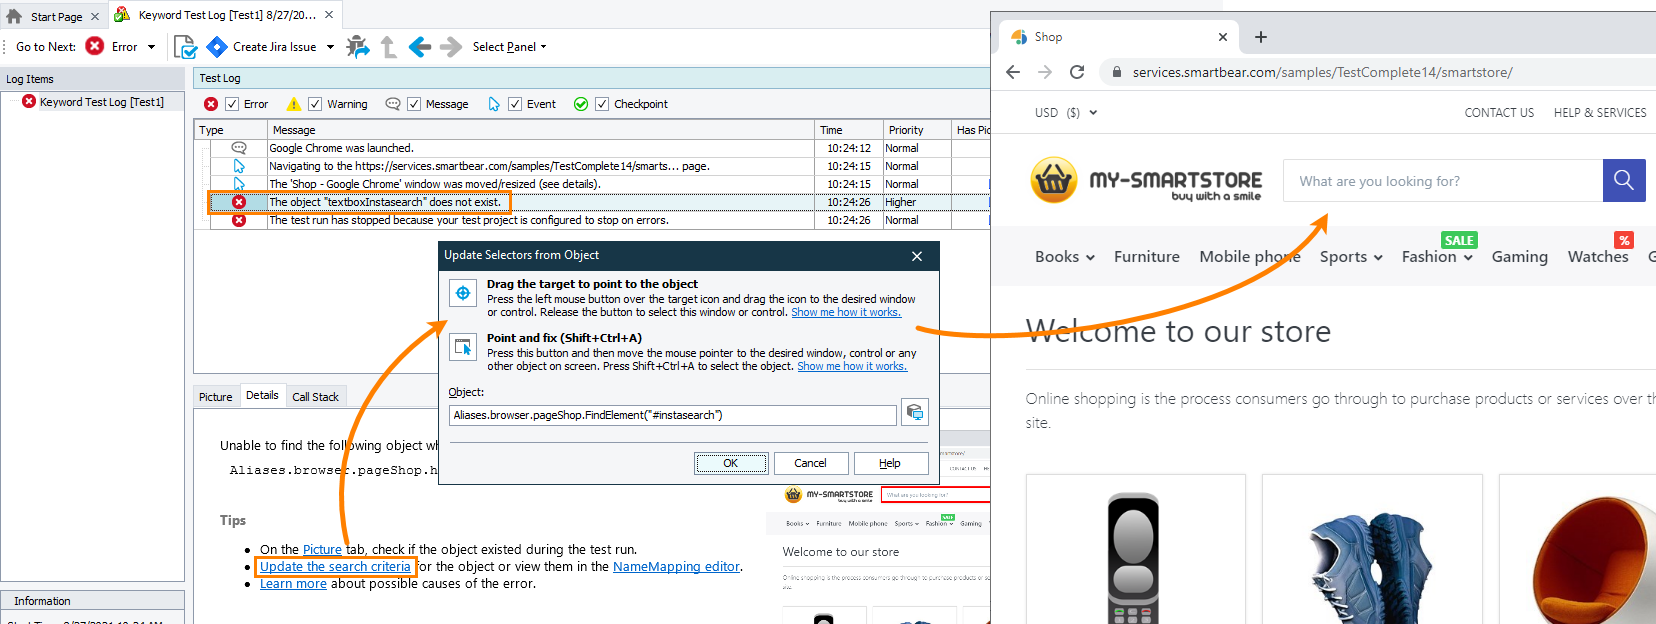This screenshot has width=1656, height=624.
Task: Open the Call Stack tab
Action: click(x=315, y=397)
